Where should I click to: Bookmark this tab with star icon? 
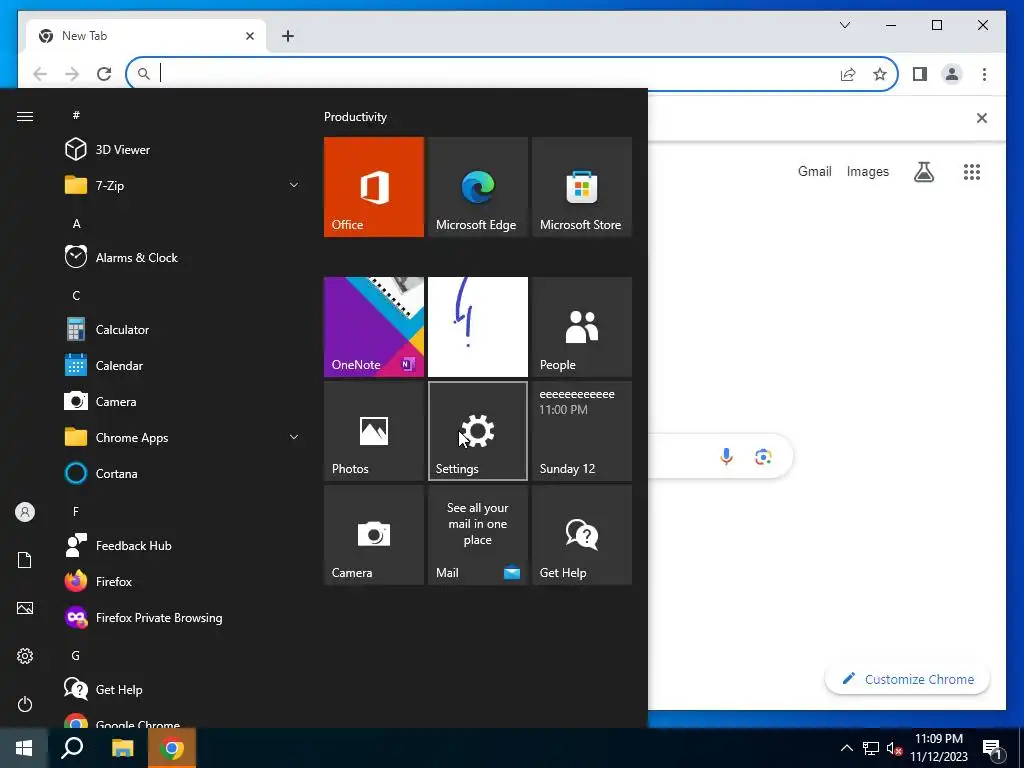880,74
